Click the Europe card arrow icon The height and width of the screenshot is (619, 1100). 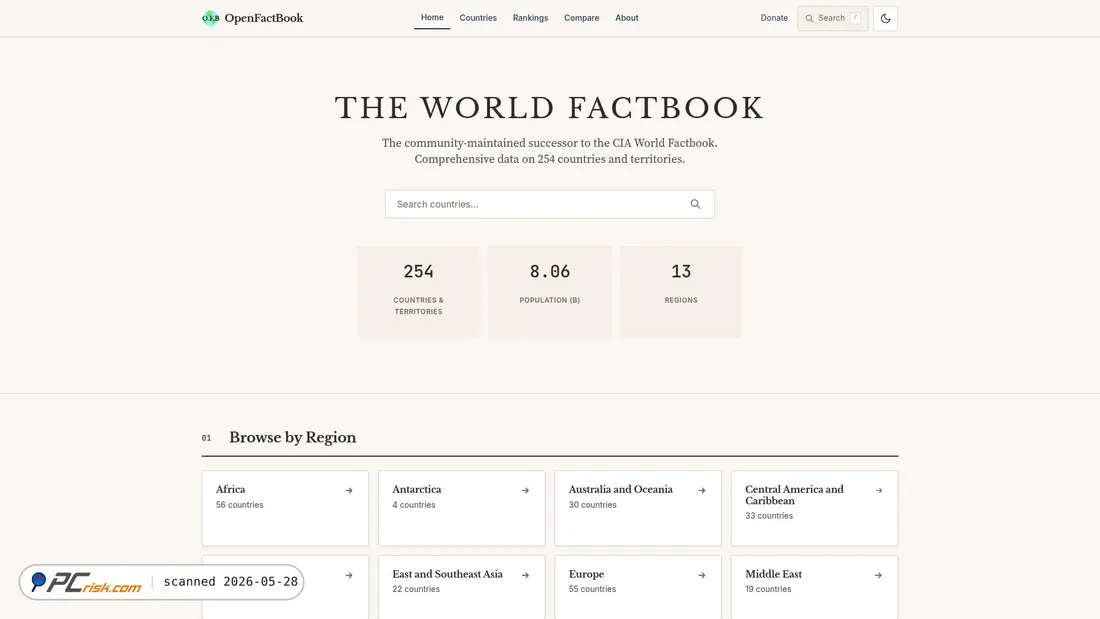coord(702,575)
